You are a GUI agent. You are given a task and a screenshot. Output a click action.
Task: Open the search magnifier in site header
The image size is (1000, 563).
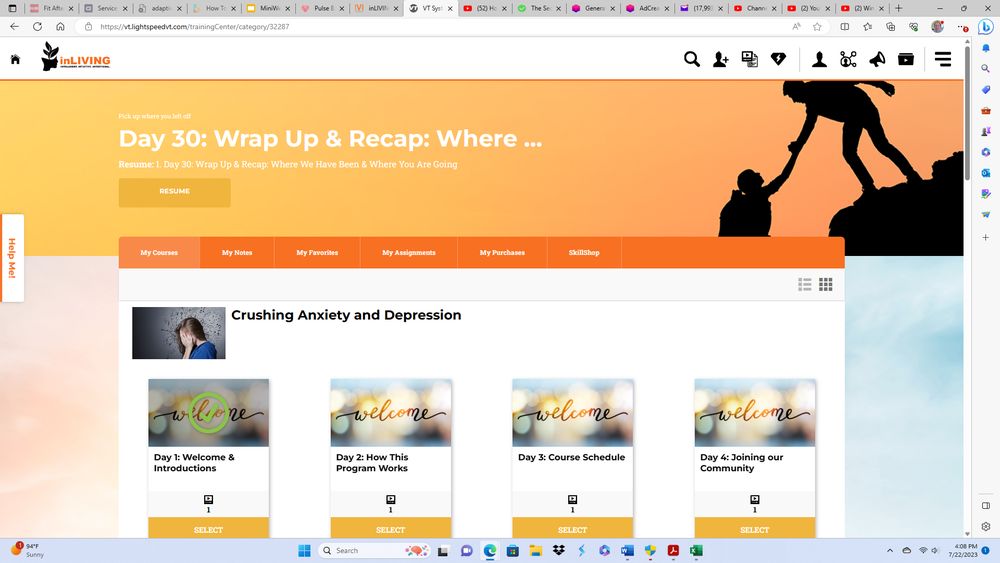pyautogui.click(x=692, y=60)
